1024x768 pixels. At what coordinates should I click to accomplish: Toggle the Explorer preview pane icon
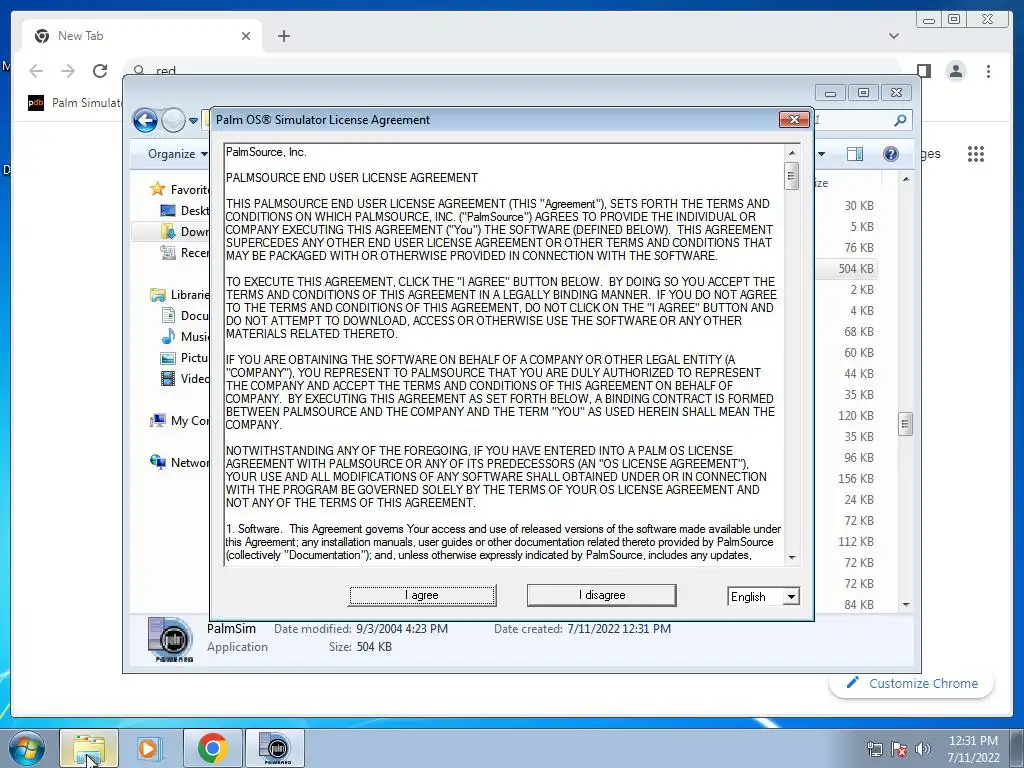(x=854, y=154)
